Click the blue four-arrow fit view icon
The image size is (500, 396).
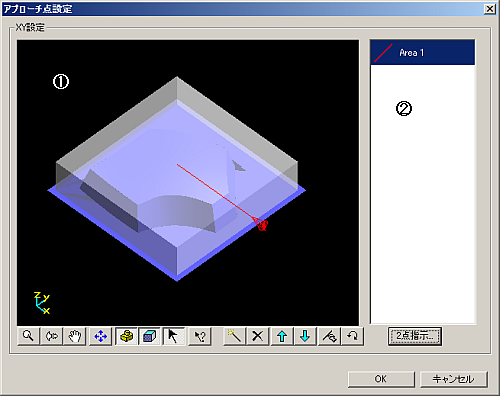(100, 336)
